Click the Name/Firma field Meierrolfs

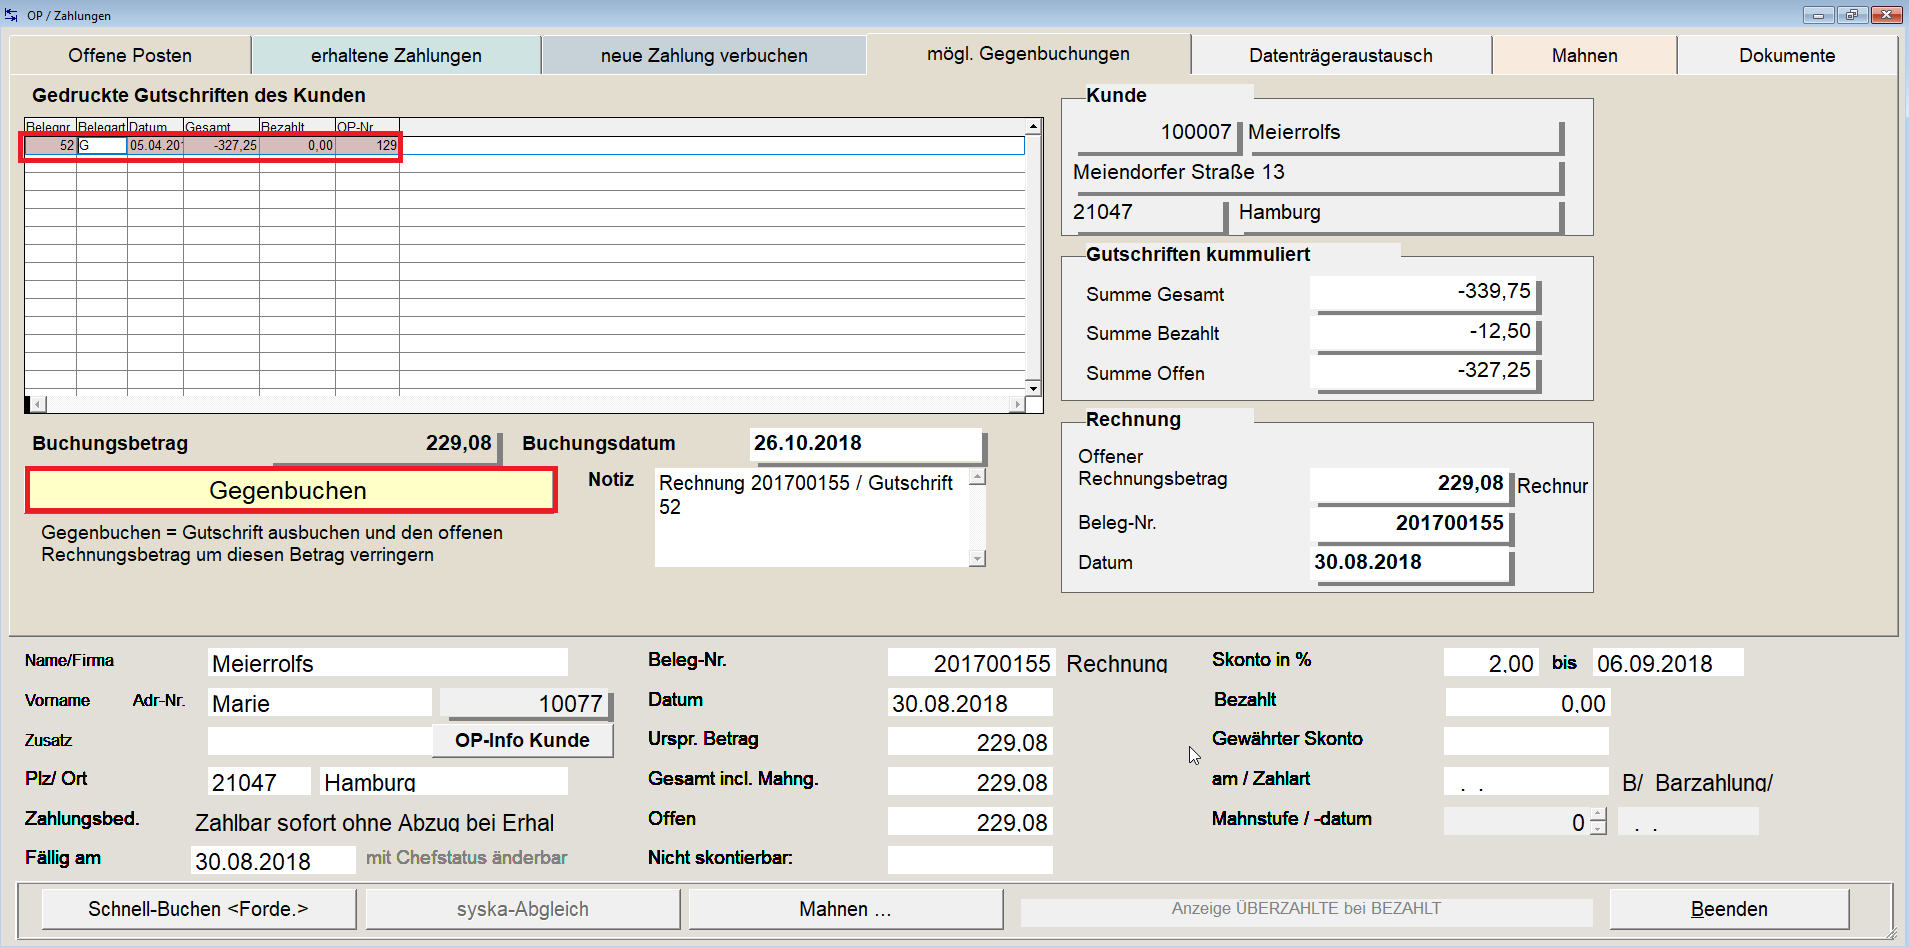pyautogui.click(x=388, y=663)
